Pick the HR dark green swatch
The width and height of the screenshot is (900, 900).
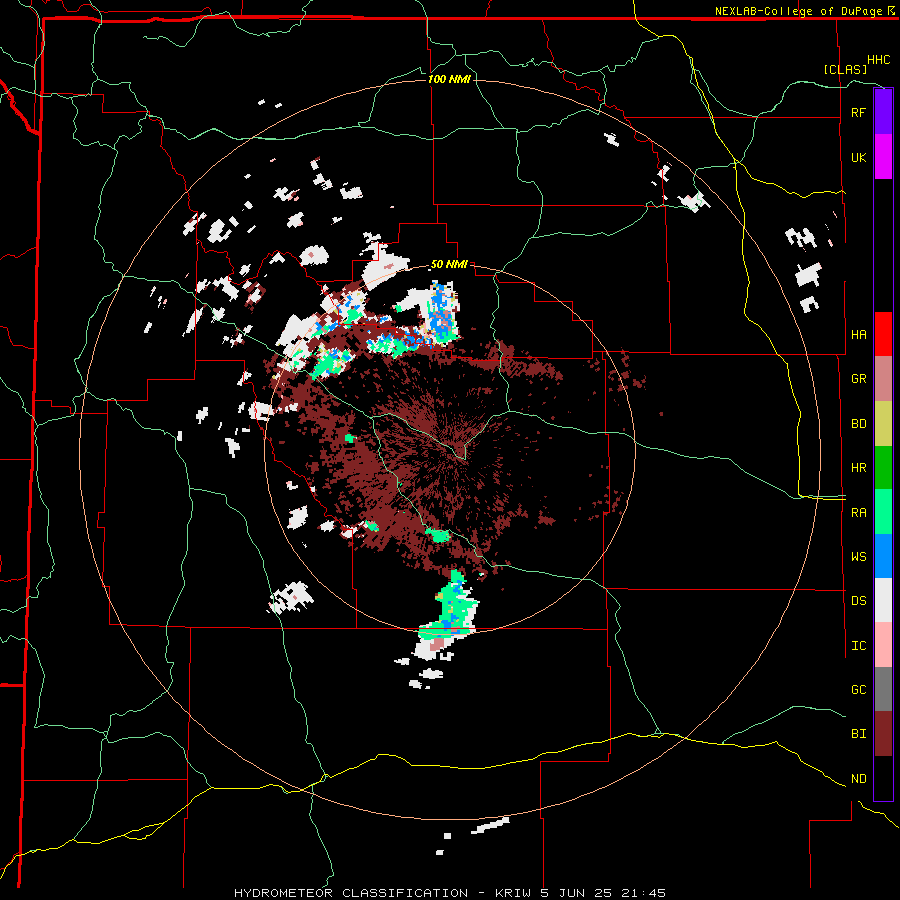pos(883,468)
